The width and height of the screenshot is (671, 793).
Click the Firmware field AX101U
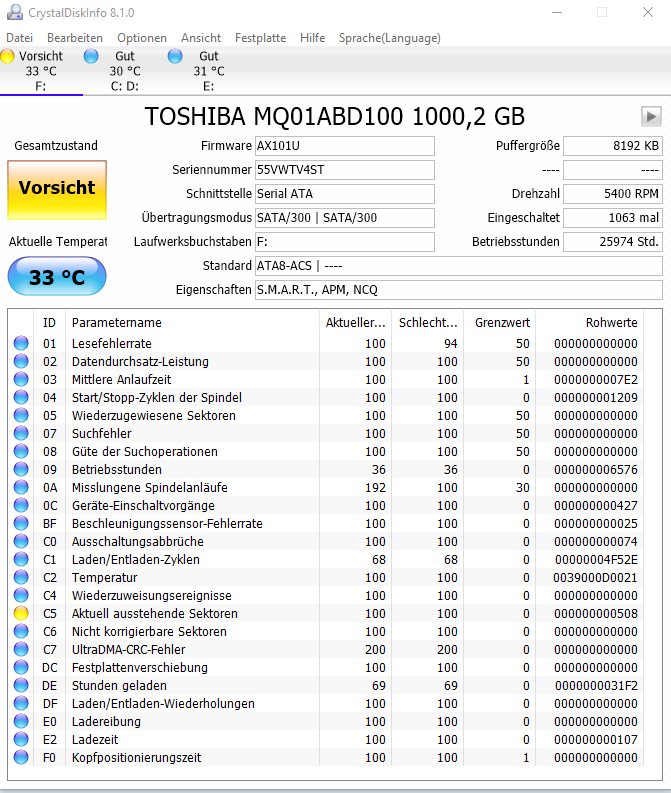(345, 146)
